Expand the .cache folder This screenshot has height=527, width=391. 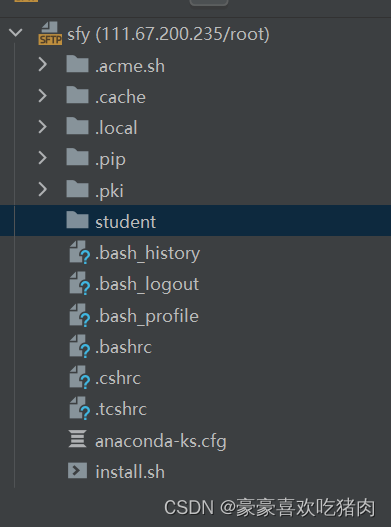point(42,96)
